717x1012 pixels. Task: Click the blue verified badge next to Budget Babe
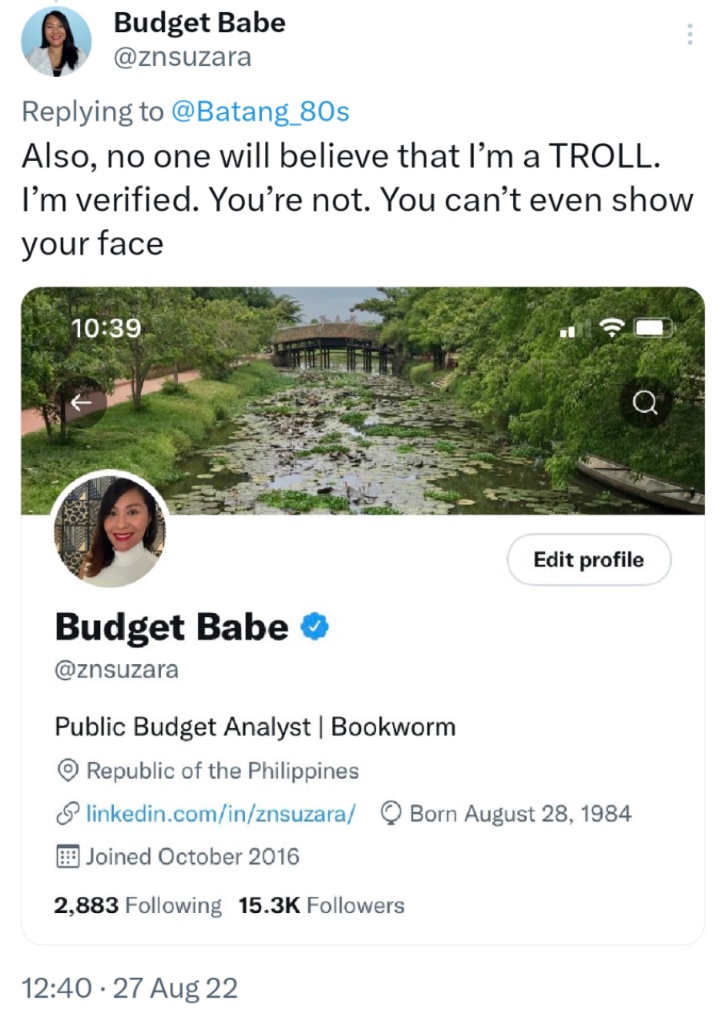coord(315,626)
